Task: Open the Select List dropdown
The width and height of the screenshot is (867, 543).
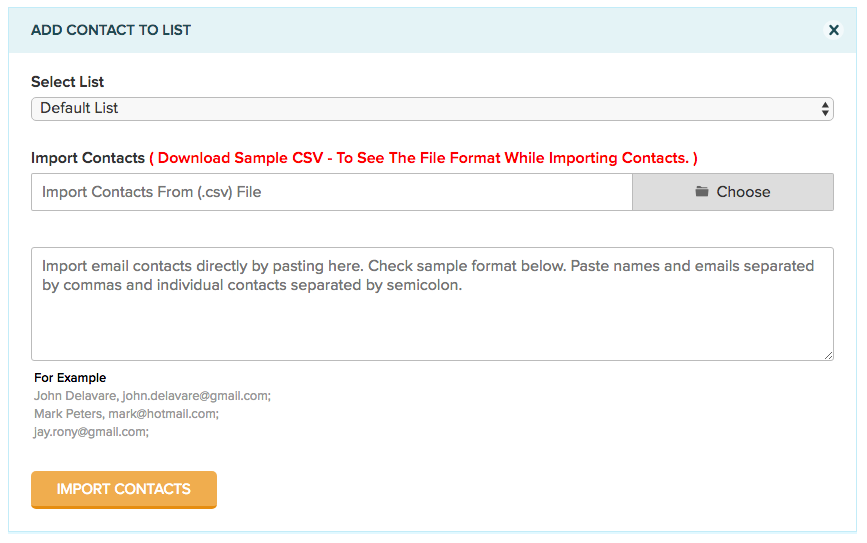Action: coord(431,108)
